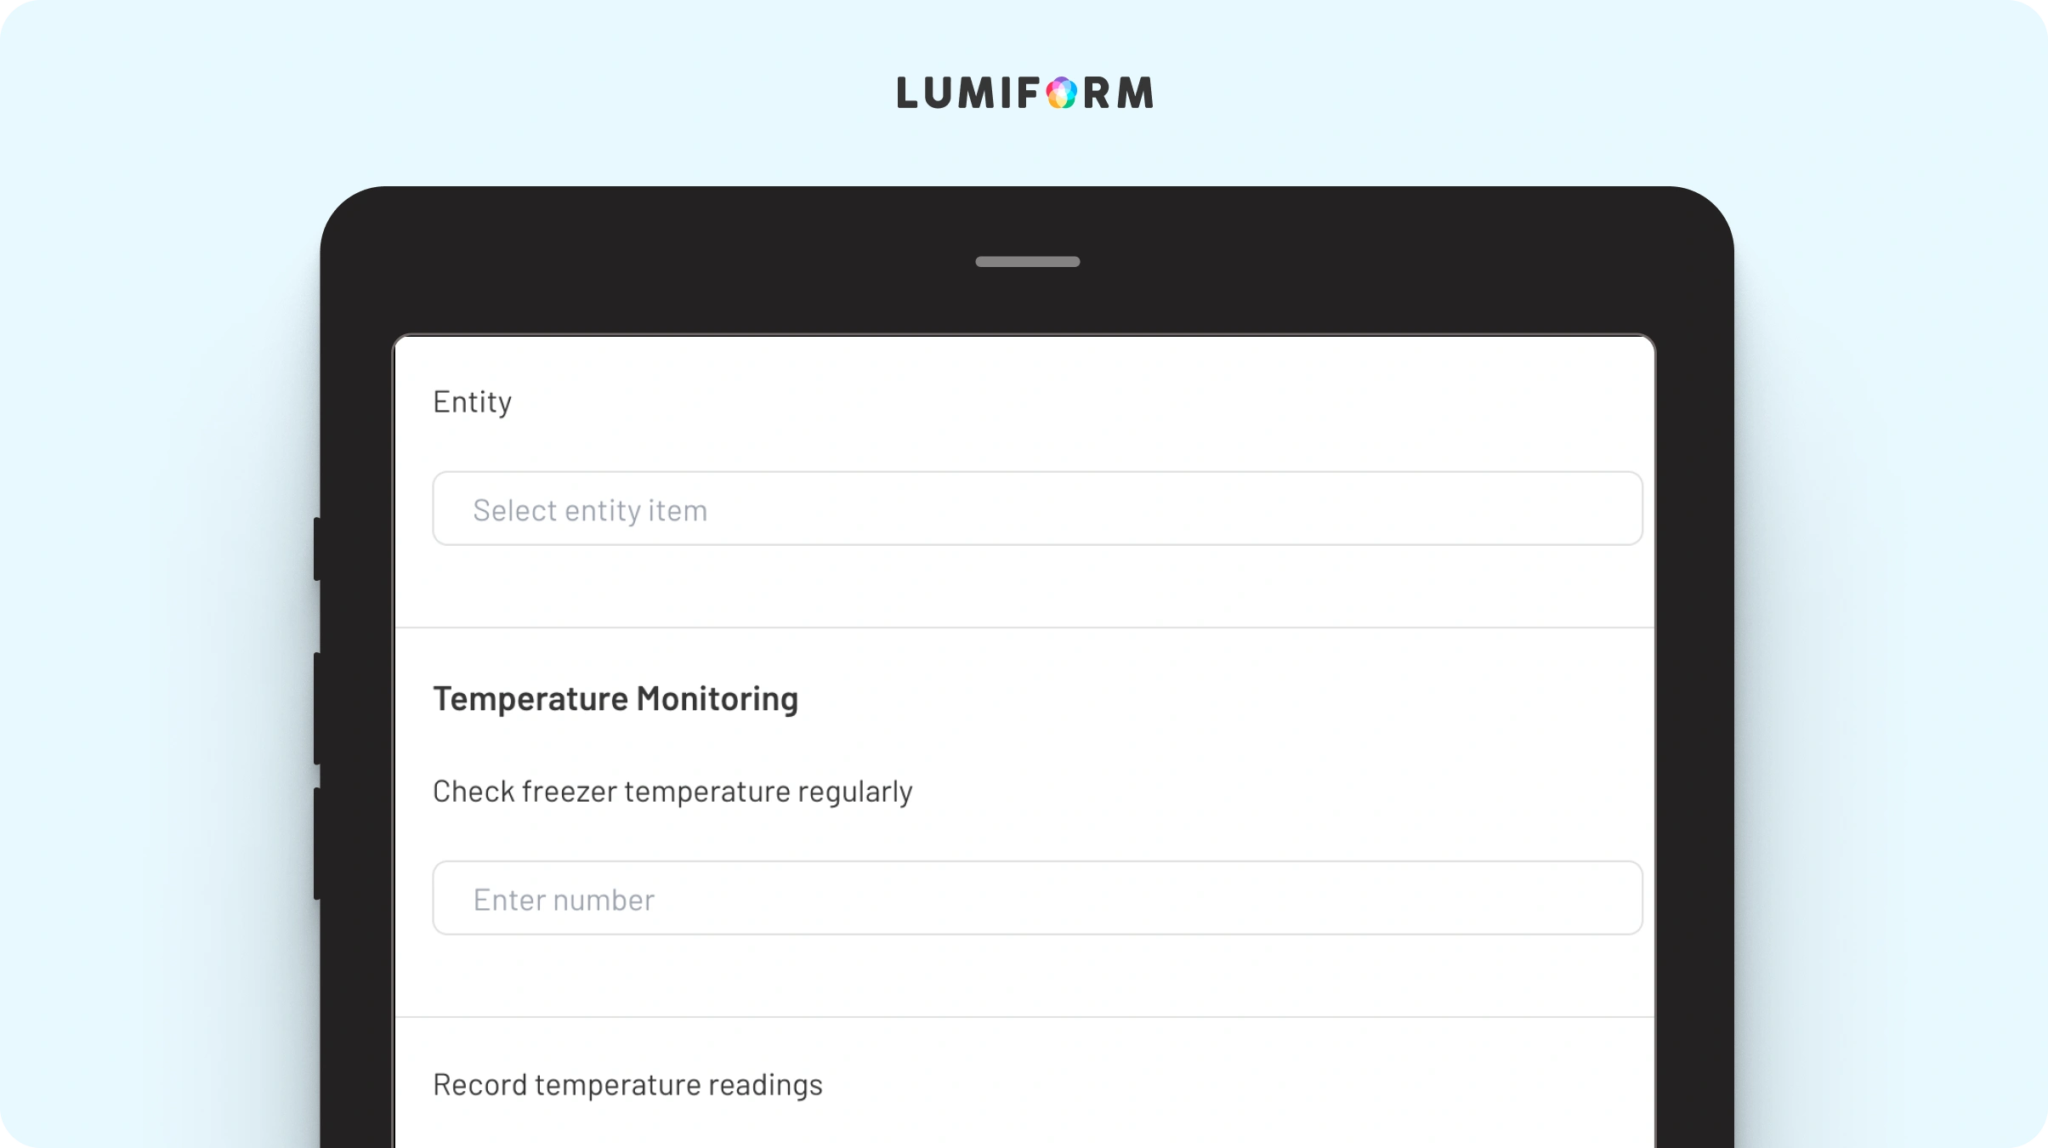Tap the Record temperature readings question
2048x1148 pixels.
[x=627, y=1084]
